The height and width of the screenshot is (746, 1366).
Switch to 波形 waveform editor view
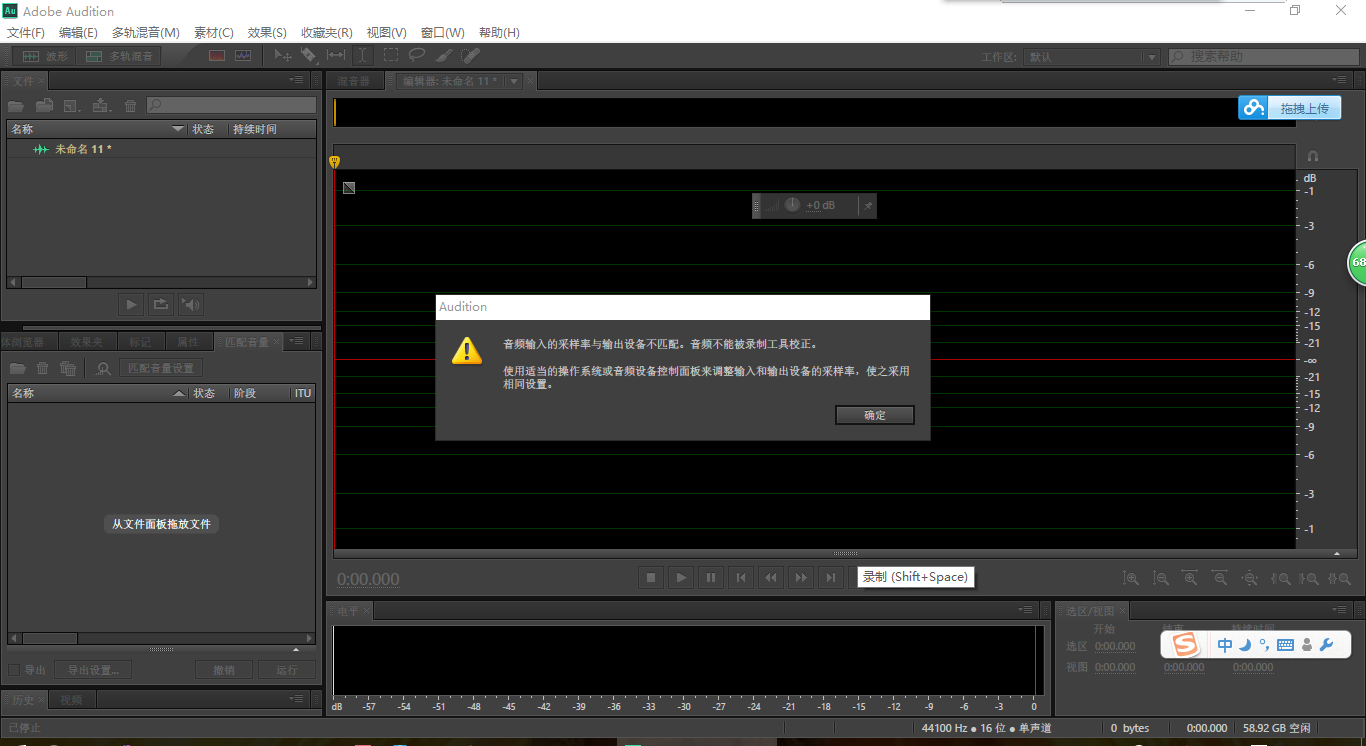pos(45,57)
